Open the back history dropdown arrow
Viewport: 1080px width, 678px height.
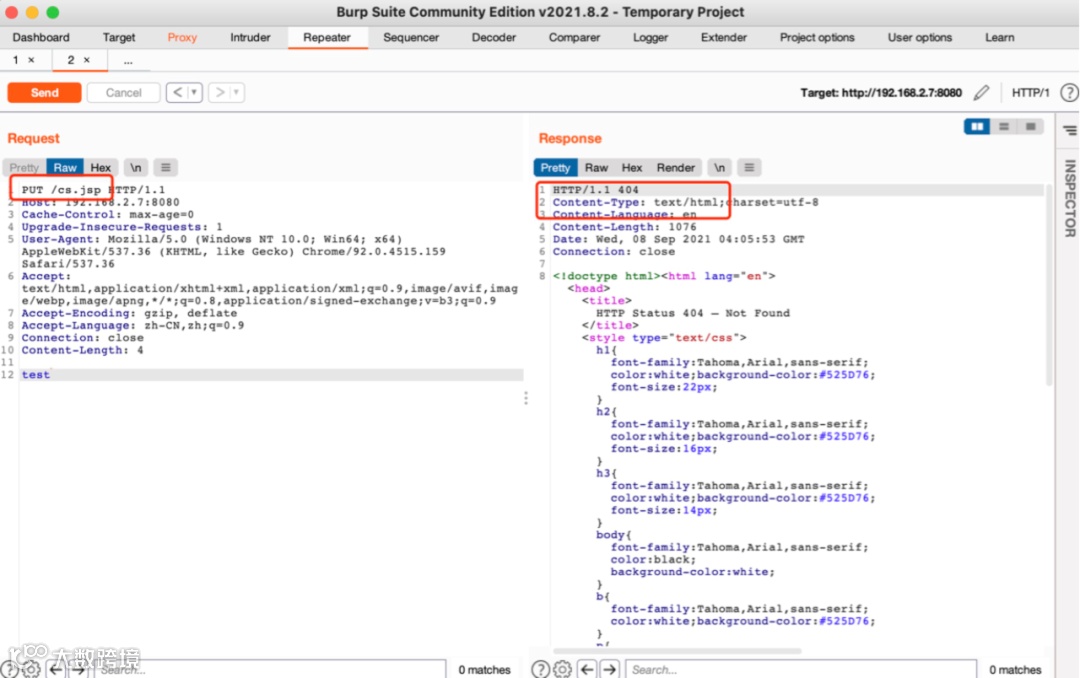194,92
